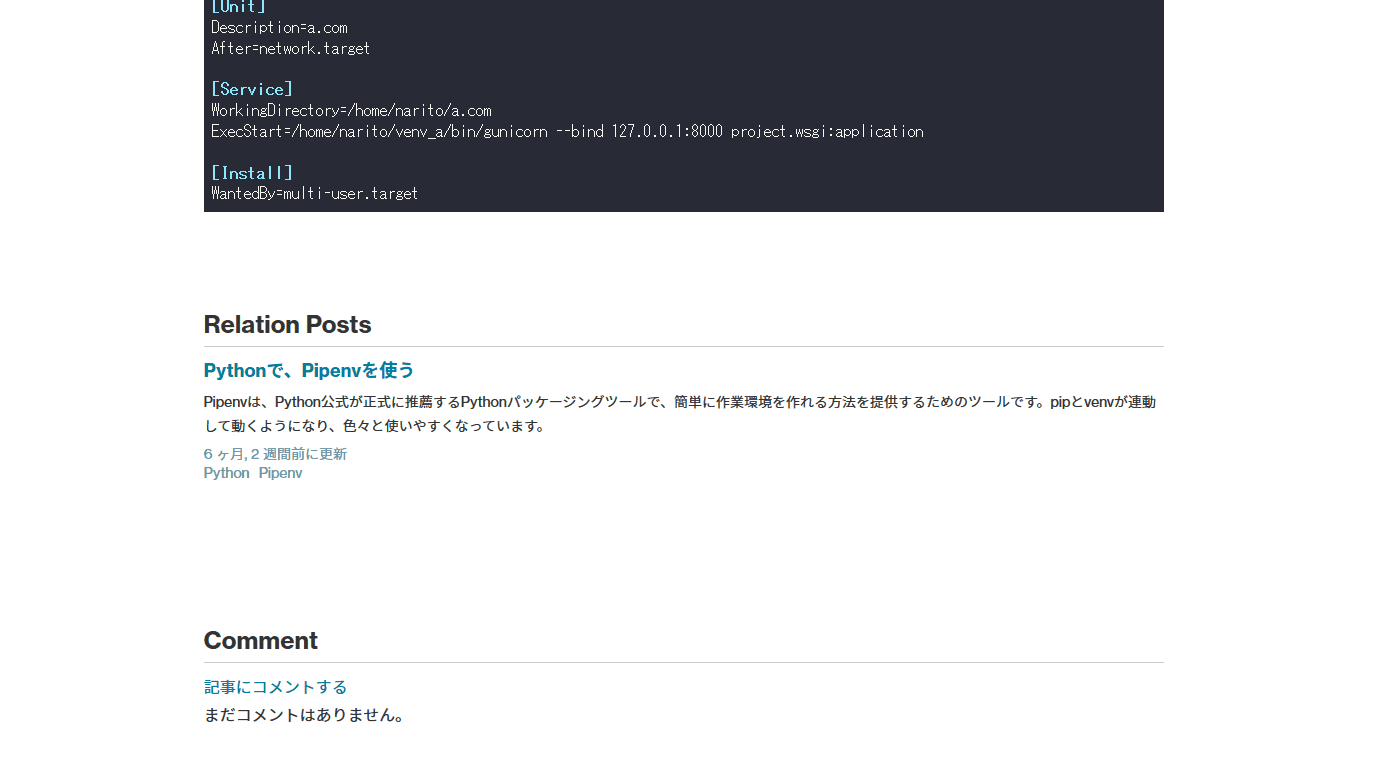The height and width of the screenshot is (776, 1384).
Task: Open the Pipenv tag link
Action: click(280, 473)
